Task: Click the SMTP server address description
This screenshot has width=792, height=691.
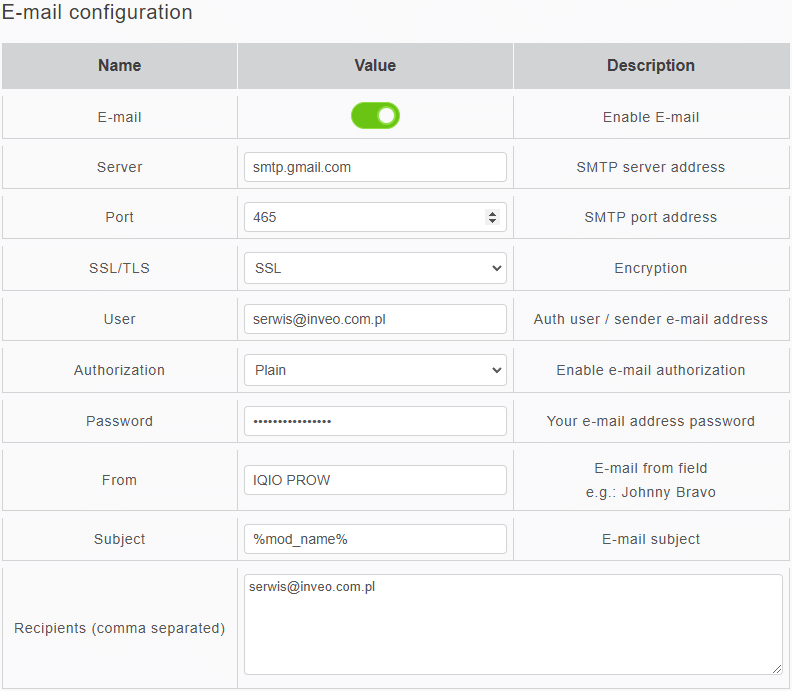Action: tap(651, 167)
